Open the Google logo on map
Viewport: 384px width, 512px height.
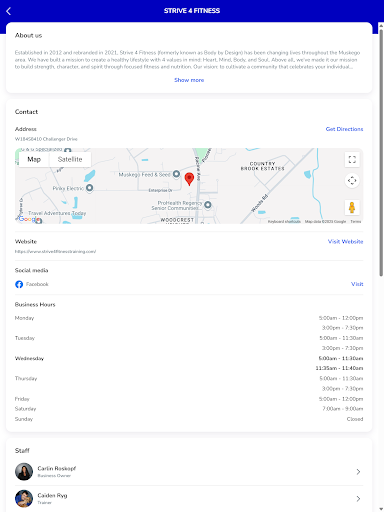(x=29, y=219)
